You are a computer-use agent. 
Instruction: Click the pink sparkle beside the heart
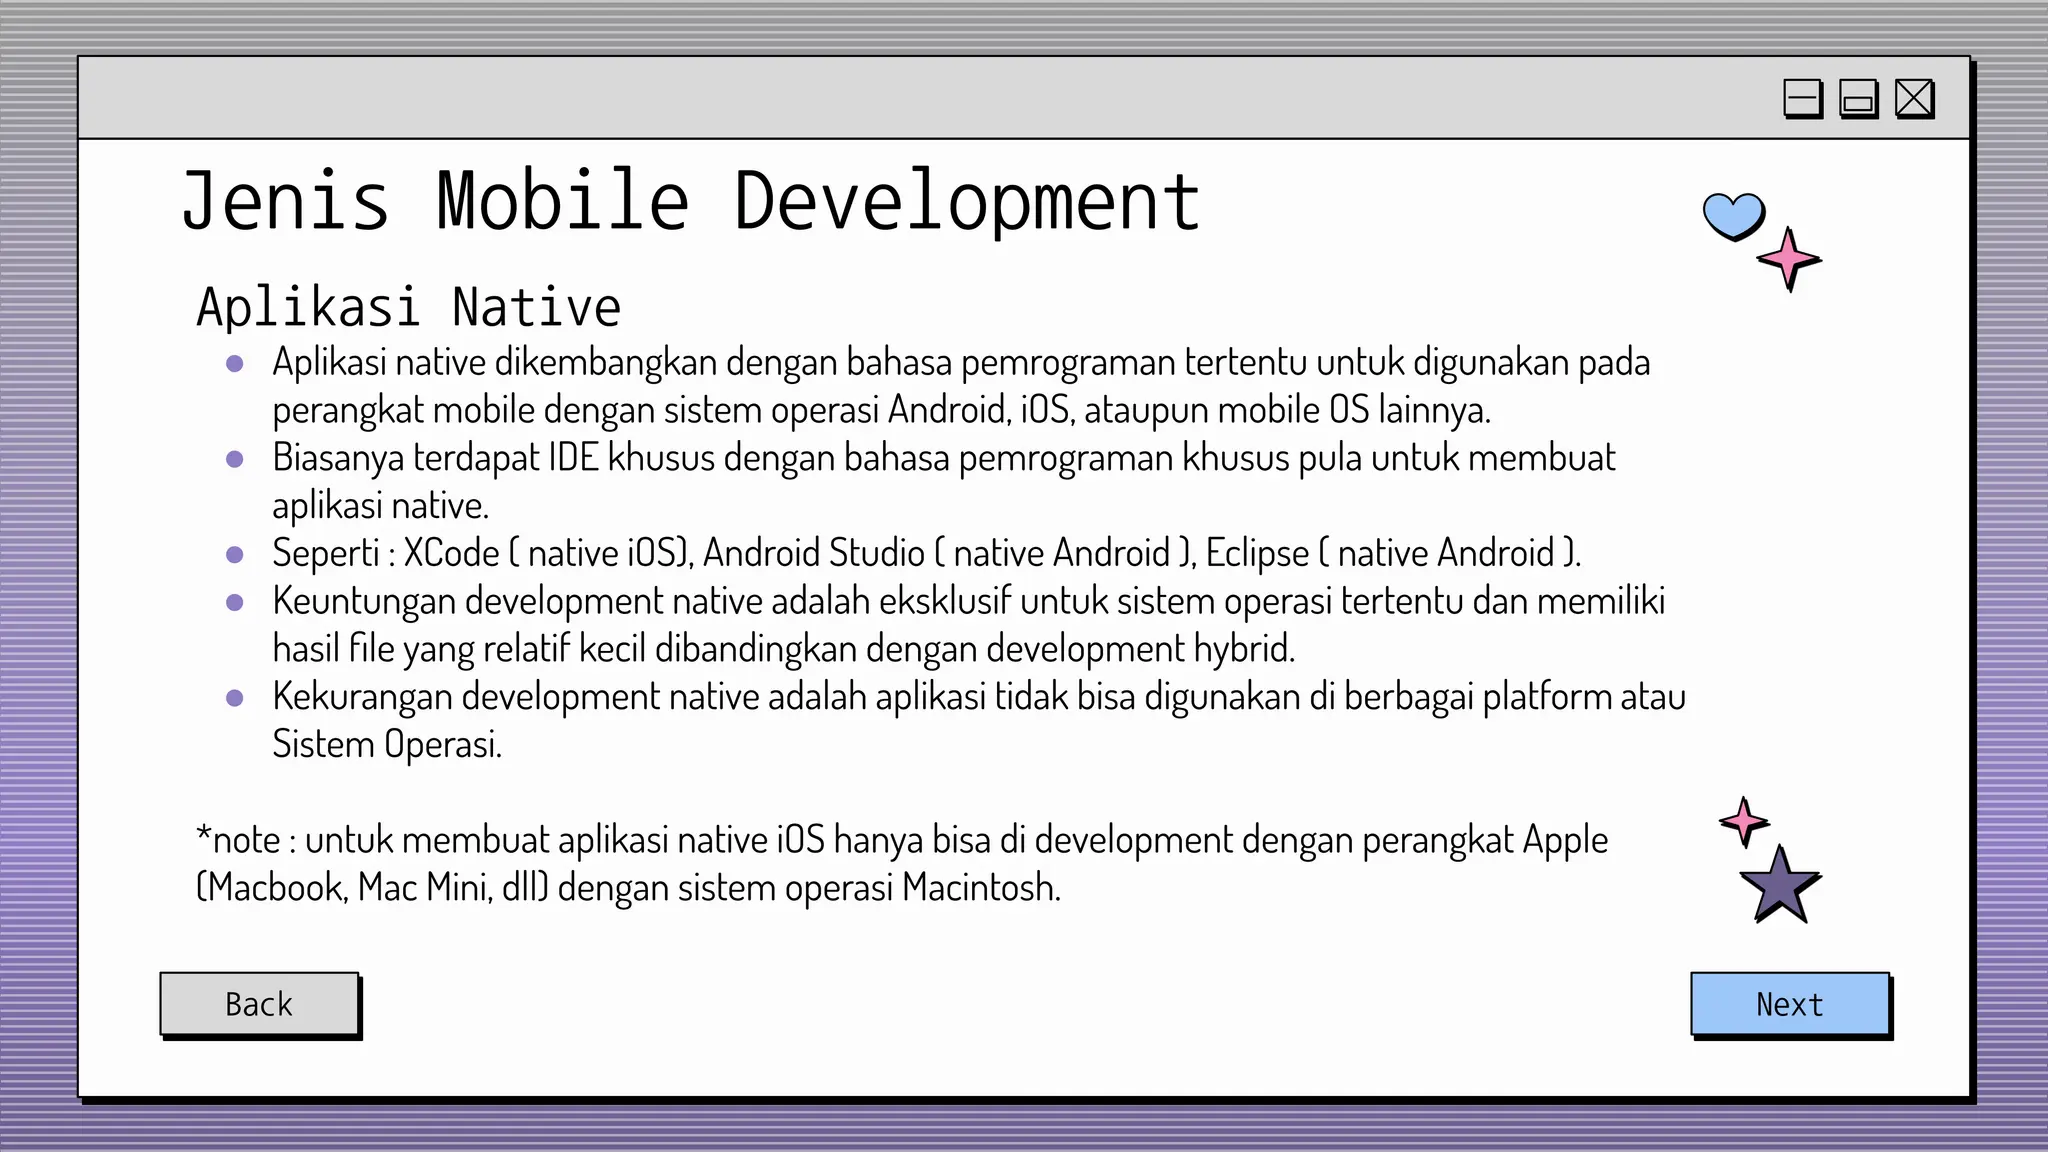coord(1789,259)
